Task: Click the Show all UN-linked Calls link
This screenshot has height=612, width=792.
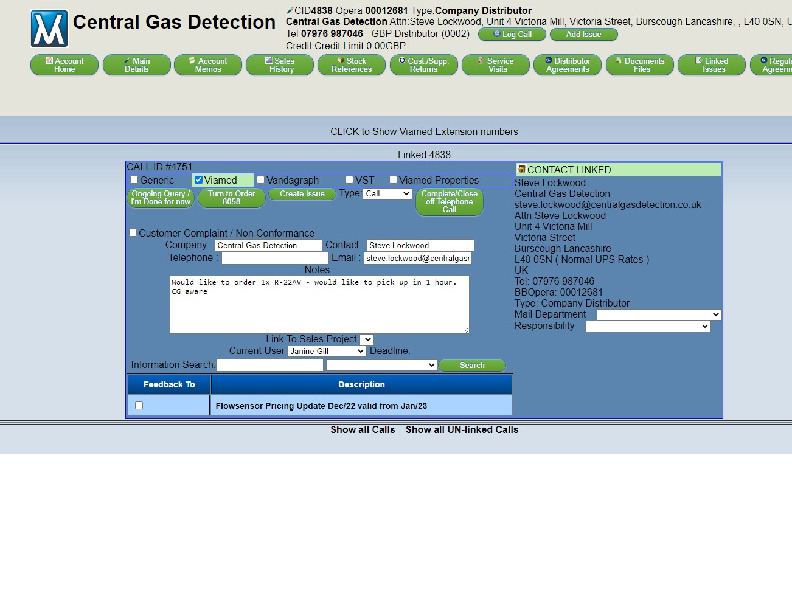Action: tap(462, 430)
